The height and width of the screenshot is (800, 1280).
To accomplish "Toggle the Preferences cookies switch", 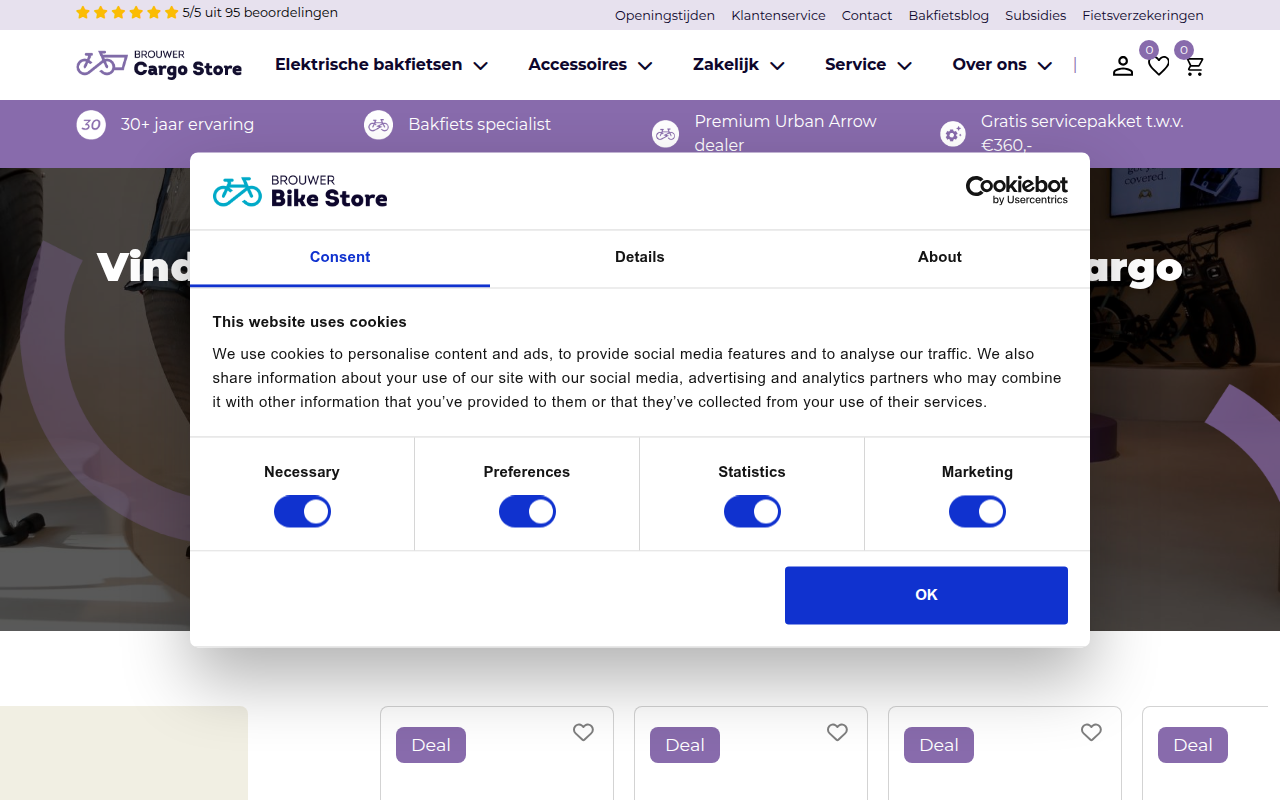I will coord(527,512).
